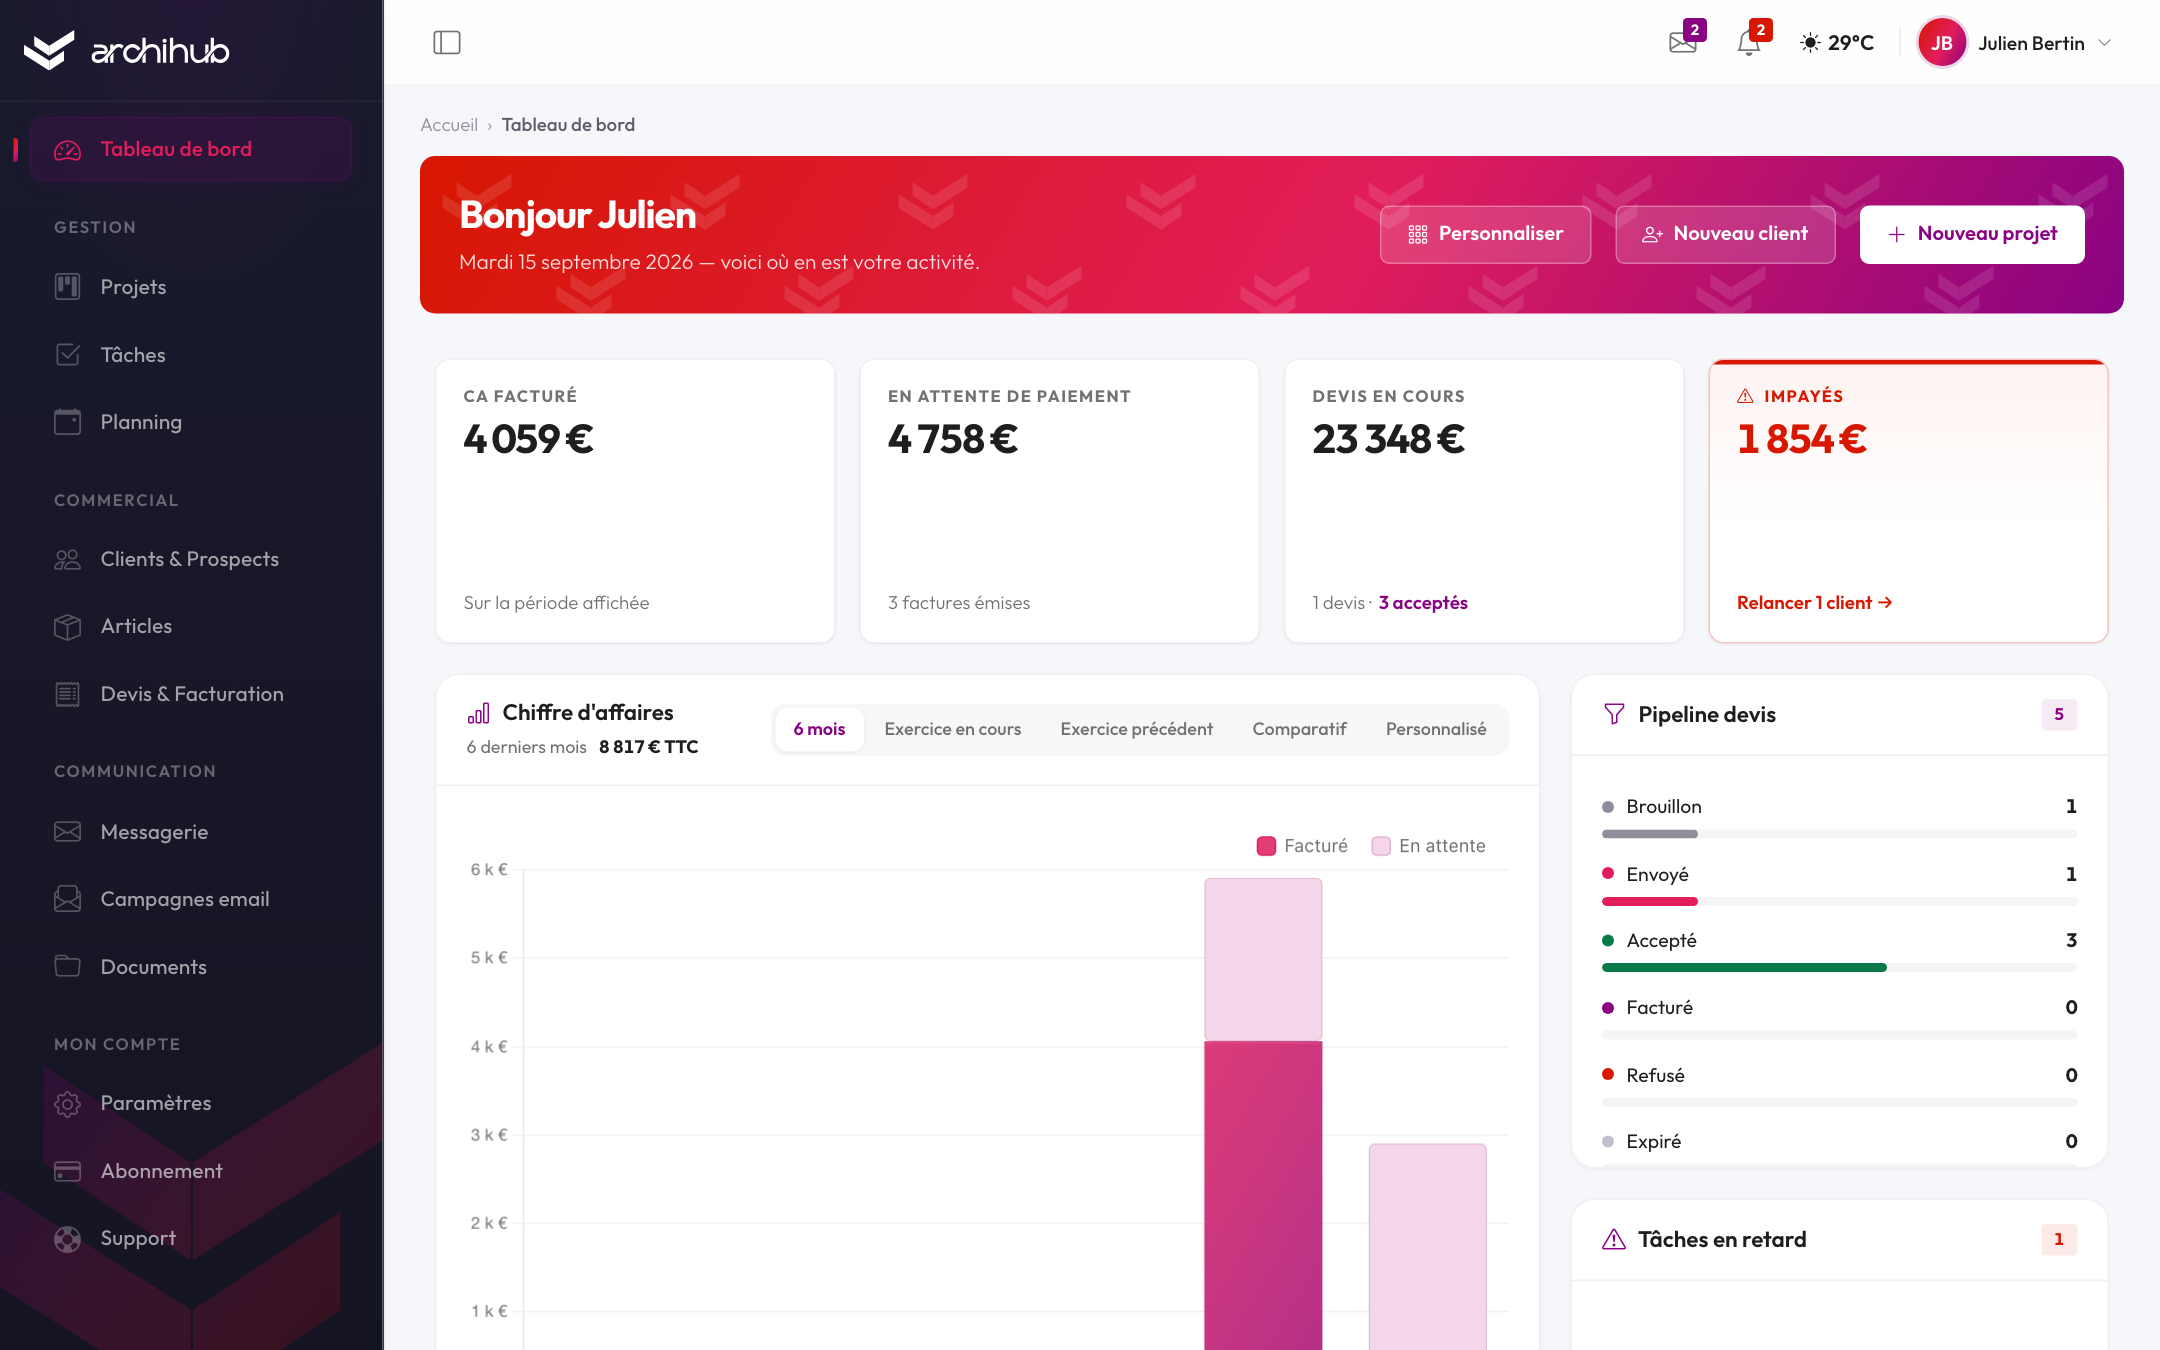The width and height of the screenshot is (2160, 1350).
Task: Switch to Exercice précédent tab
Action: coord(1136,729)
